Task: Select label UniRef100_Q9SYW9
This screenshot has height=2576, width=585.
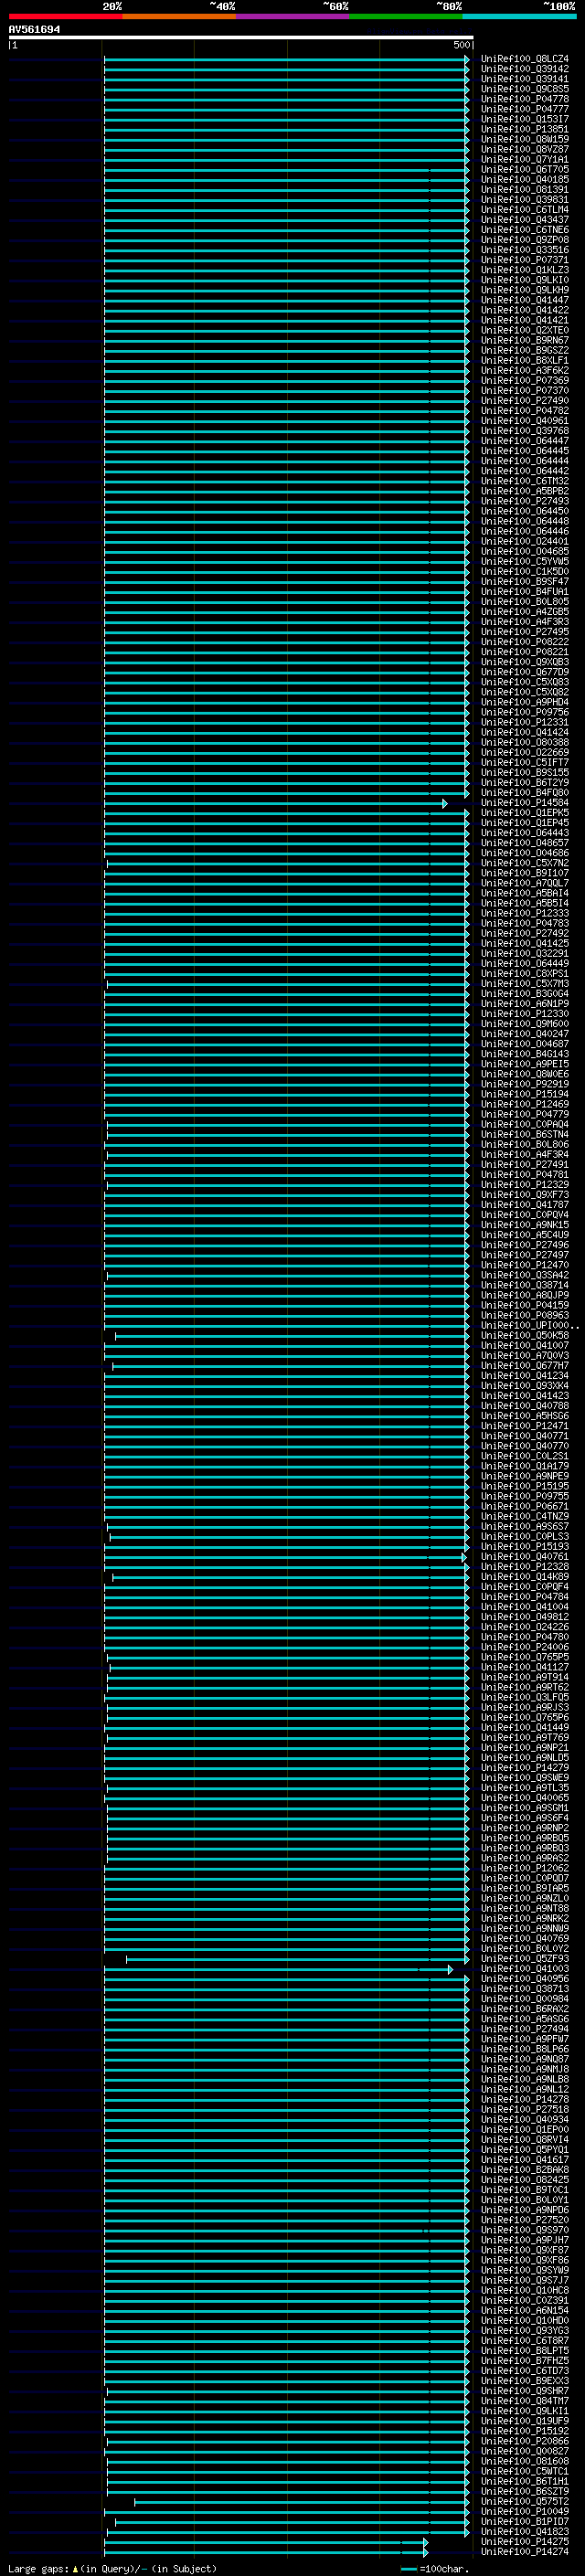Action: [524, 2269]
